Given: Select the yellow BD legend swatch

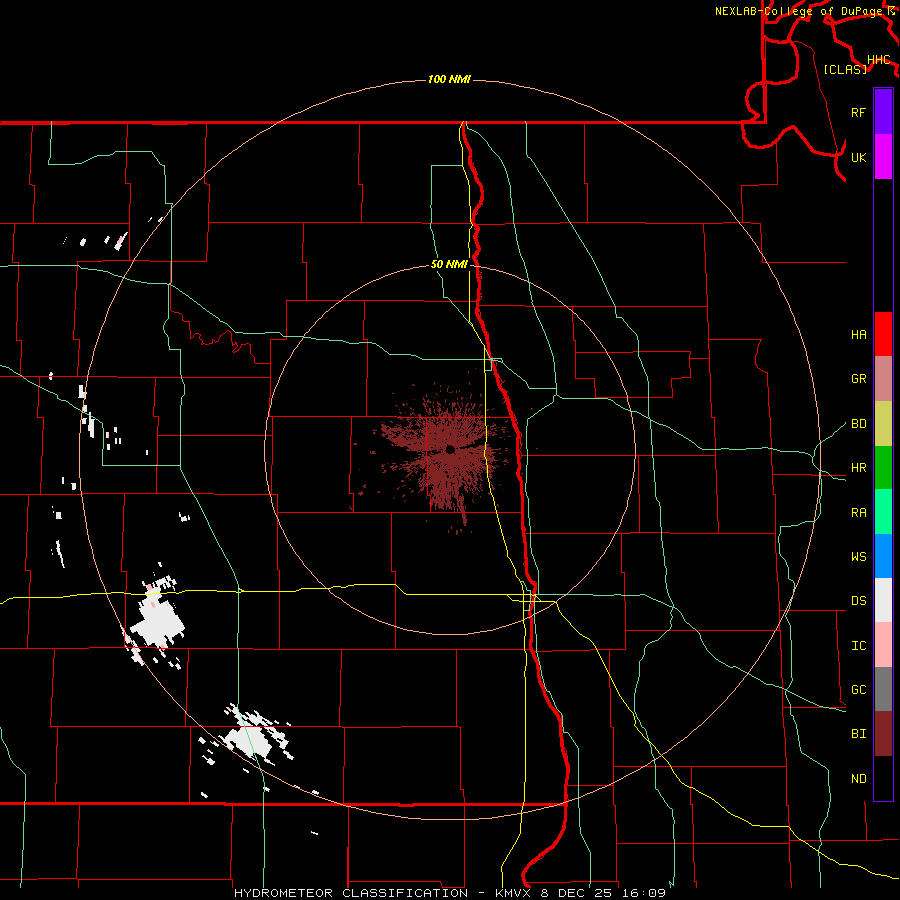Looking at the screenshot, I should (883, 424).
